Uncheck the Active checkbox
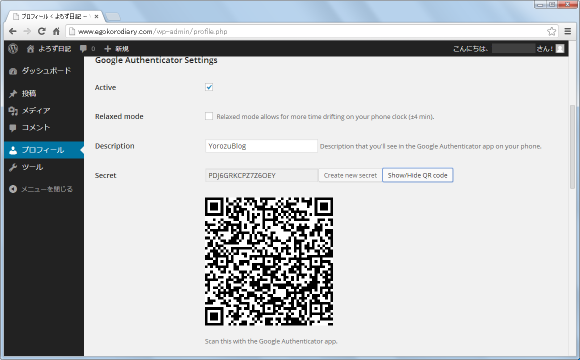 click(x=209, y=87)
